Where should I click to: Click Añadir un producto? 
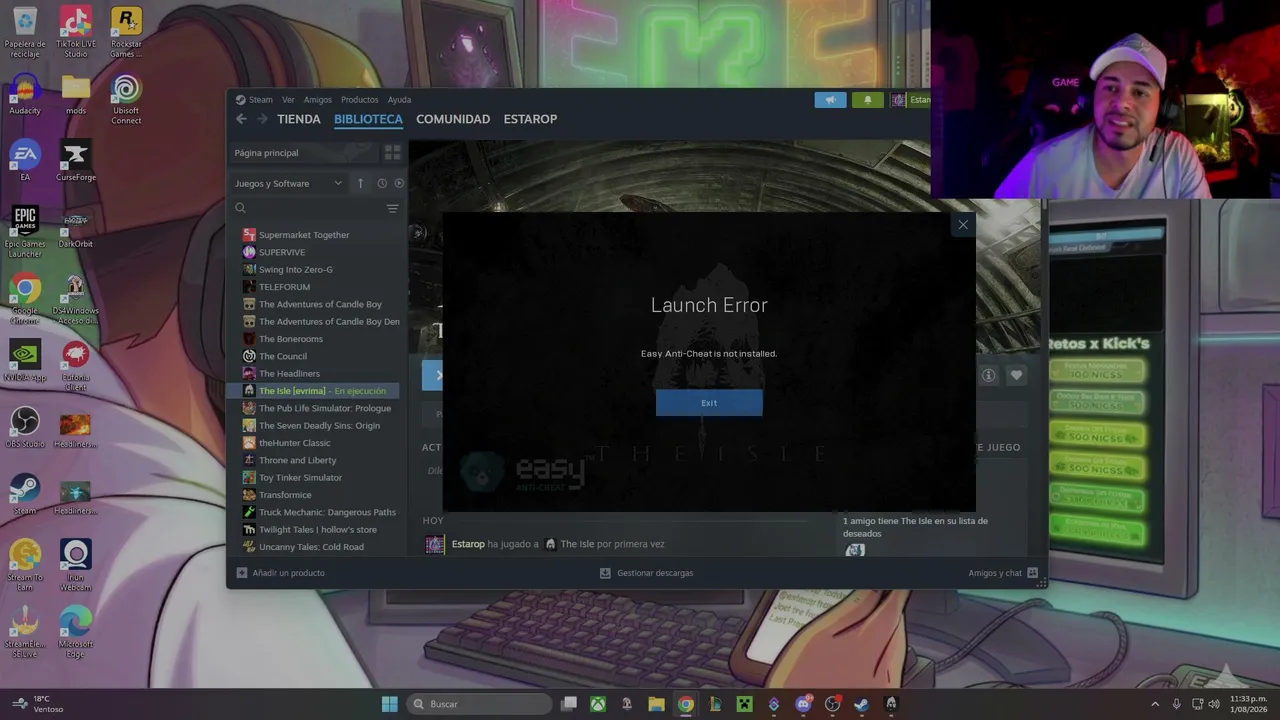[x=280, y=573]
